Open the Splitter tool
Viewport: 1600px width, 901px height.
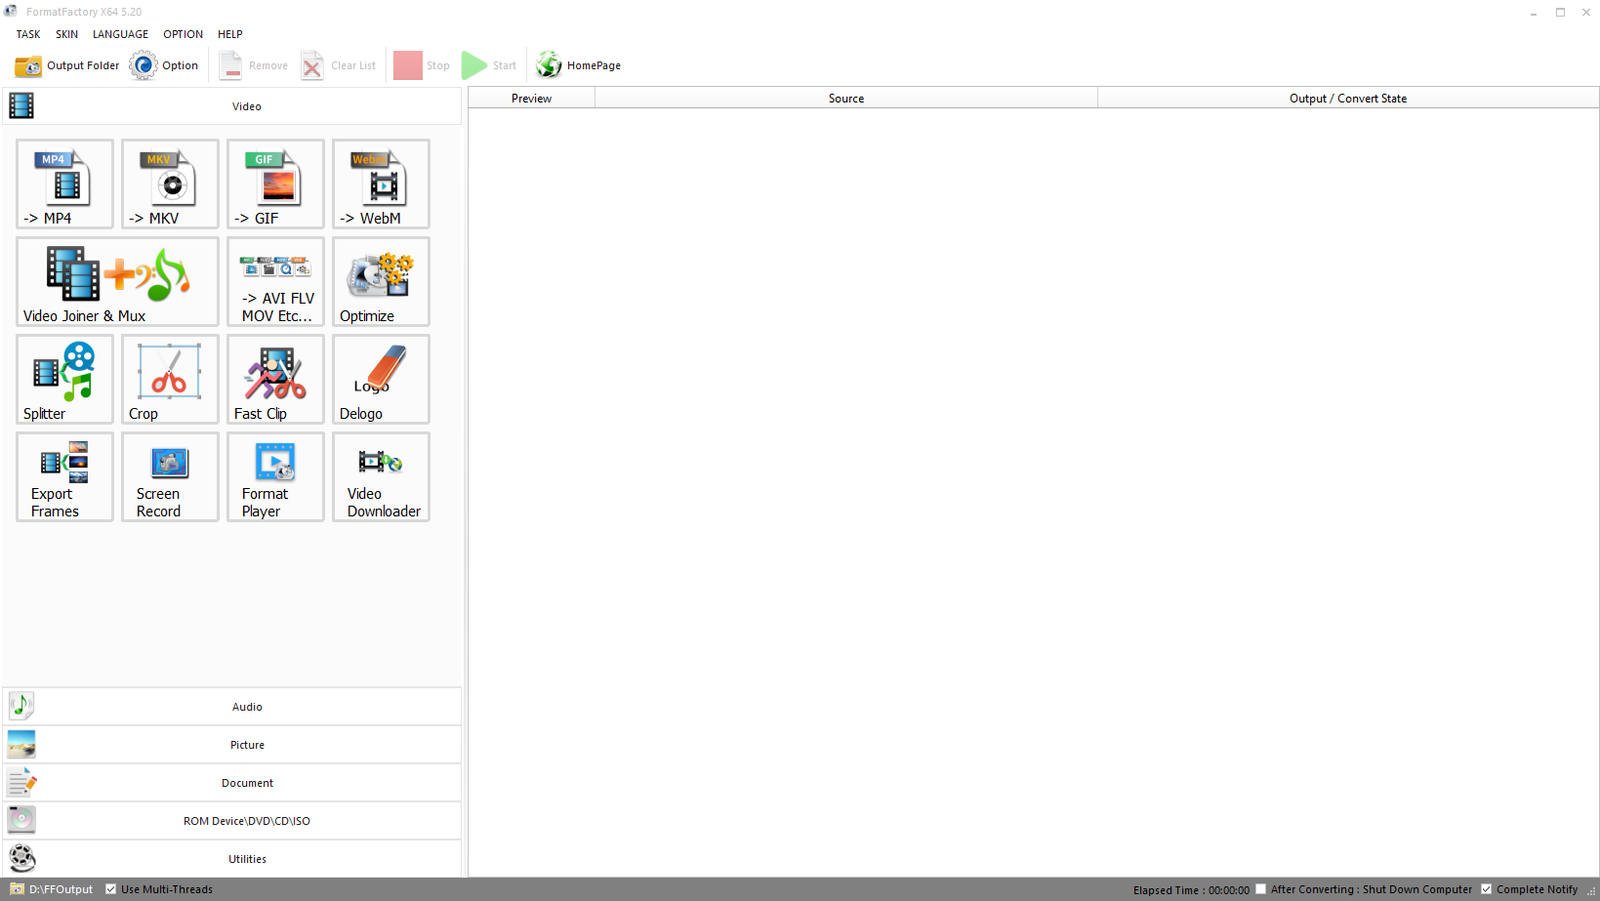tap(65, 379)
